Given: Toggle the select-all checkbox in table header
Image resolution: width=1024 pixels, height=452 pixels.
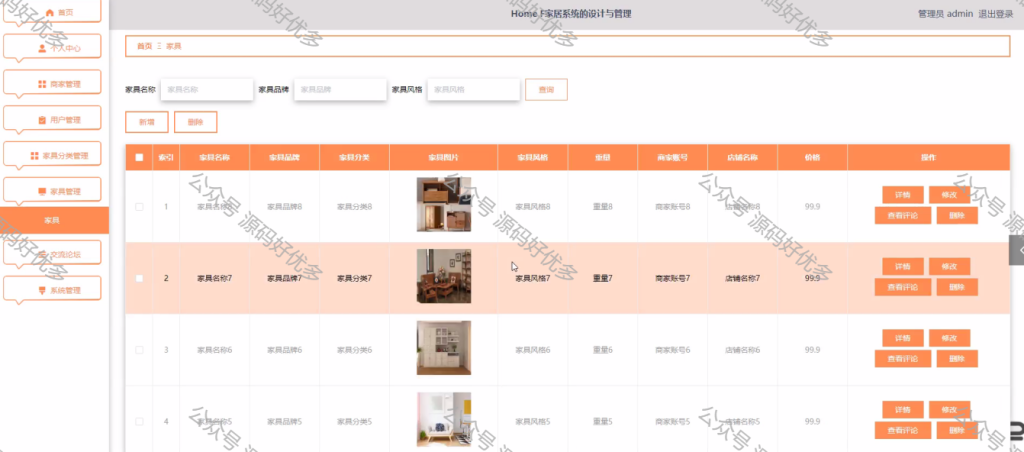Looking at the screenshot, I should (139, 157).
